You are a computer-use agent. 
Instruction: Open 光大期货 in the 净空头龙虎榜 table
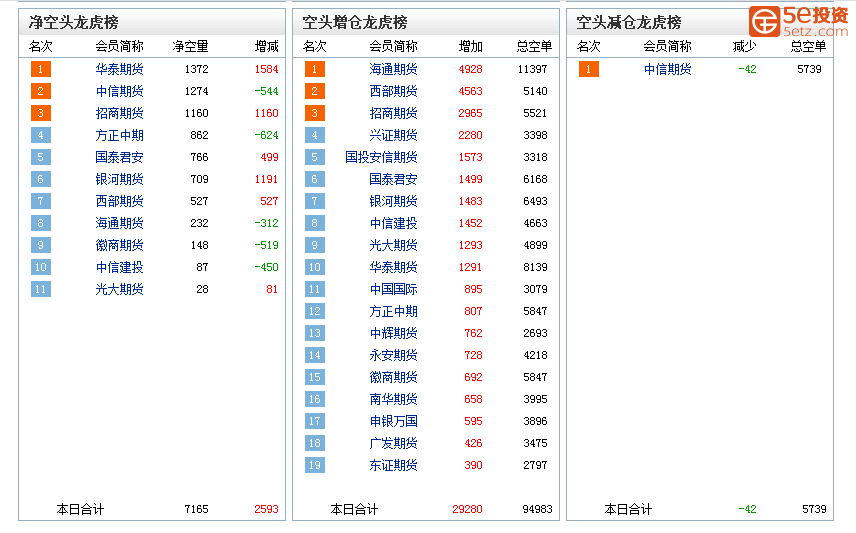[x=119, y=289]
